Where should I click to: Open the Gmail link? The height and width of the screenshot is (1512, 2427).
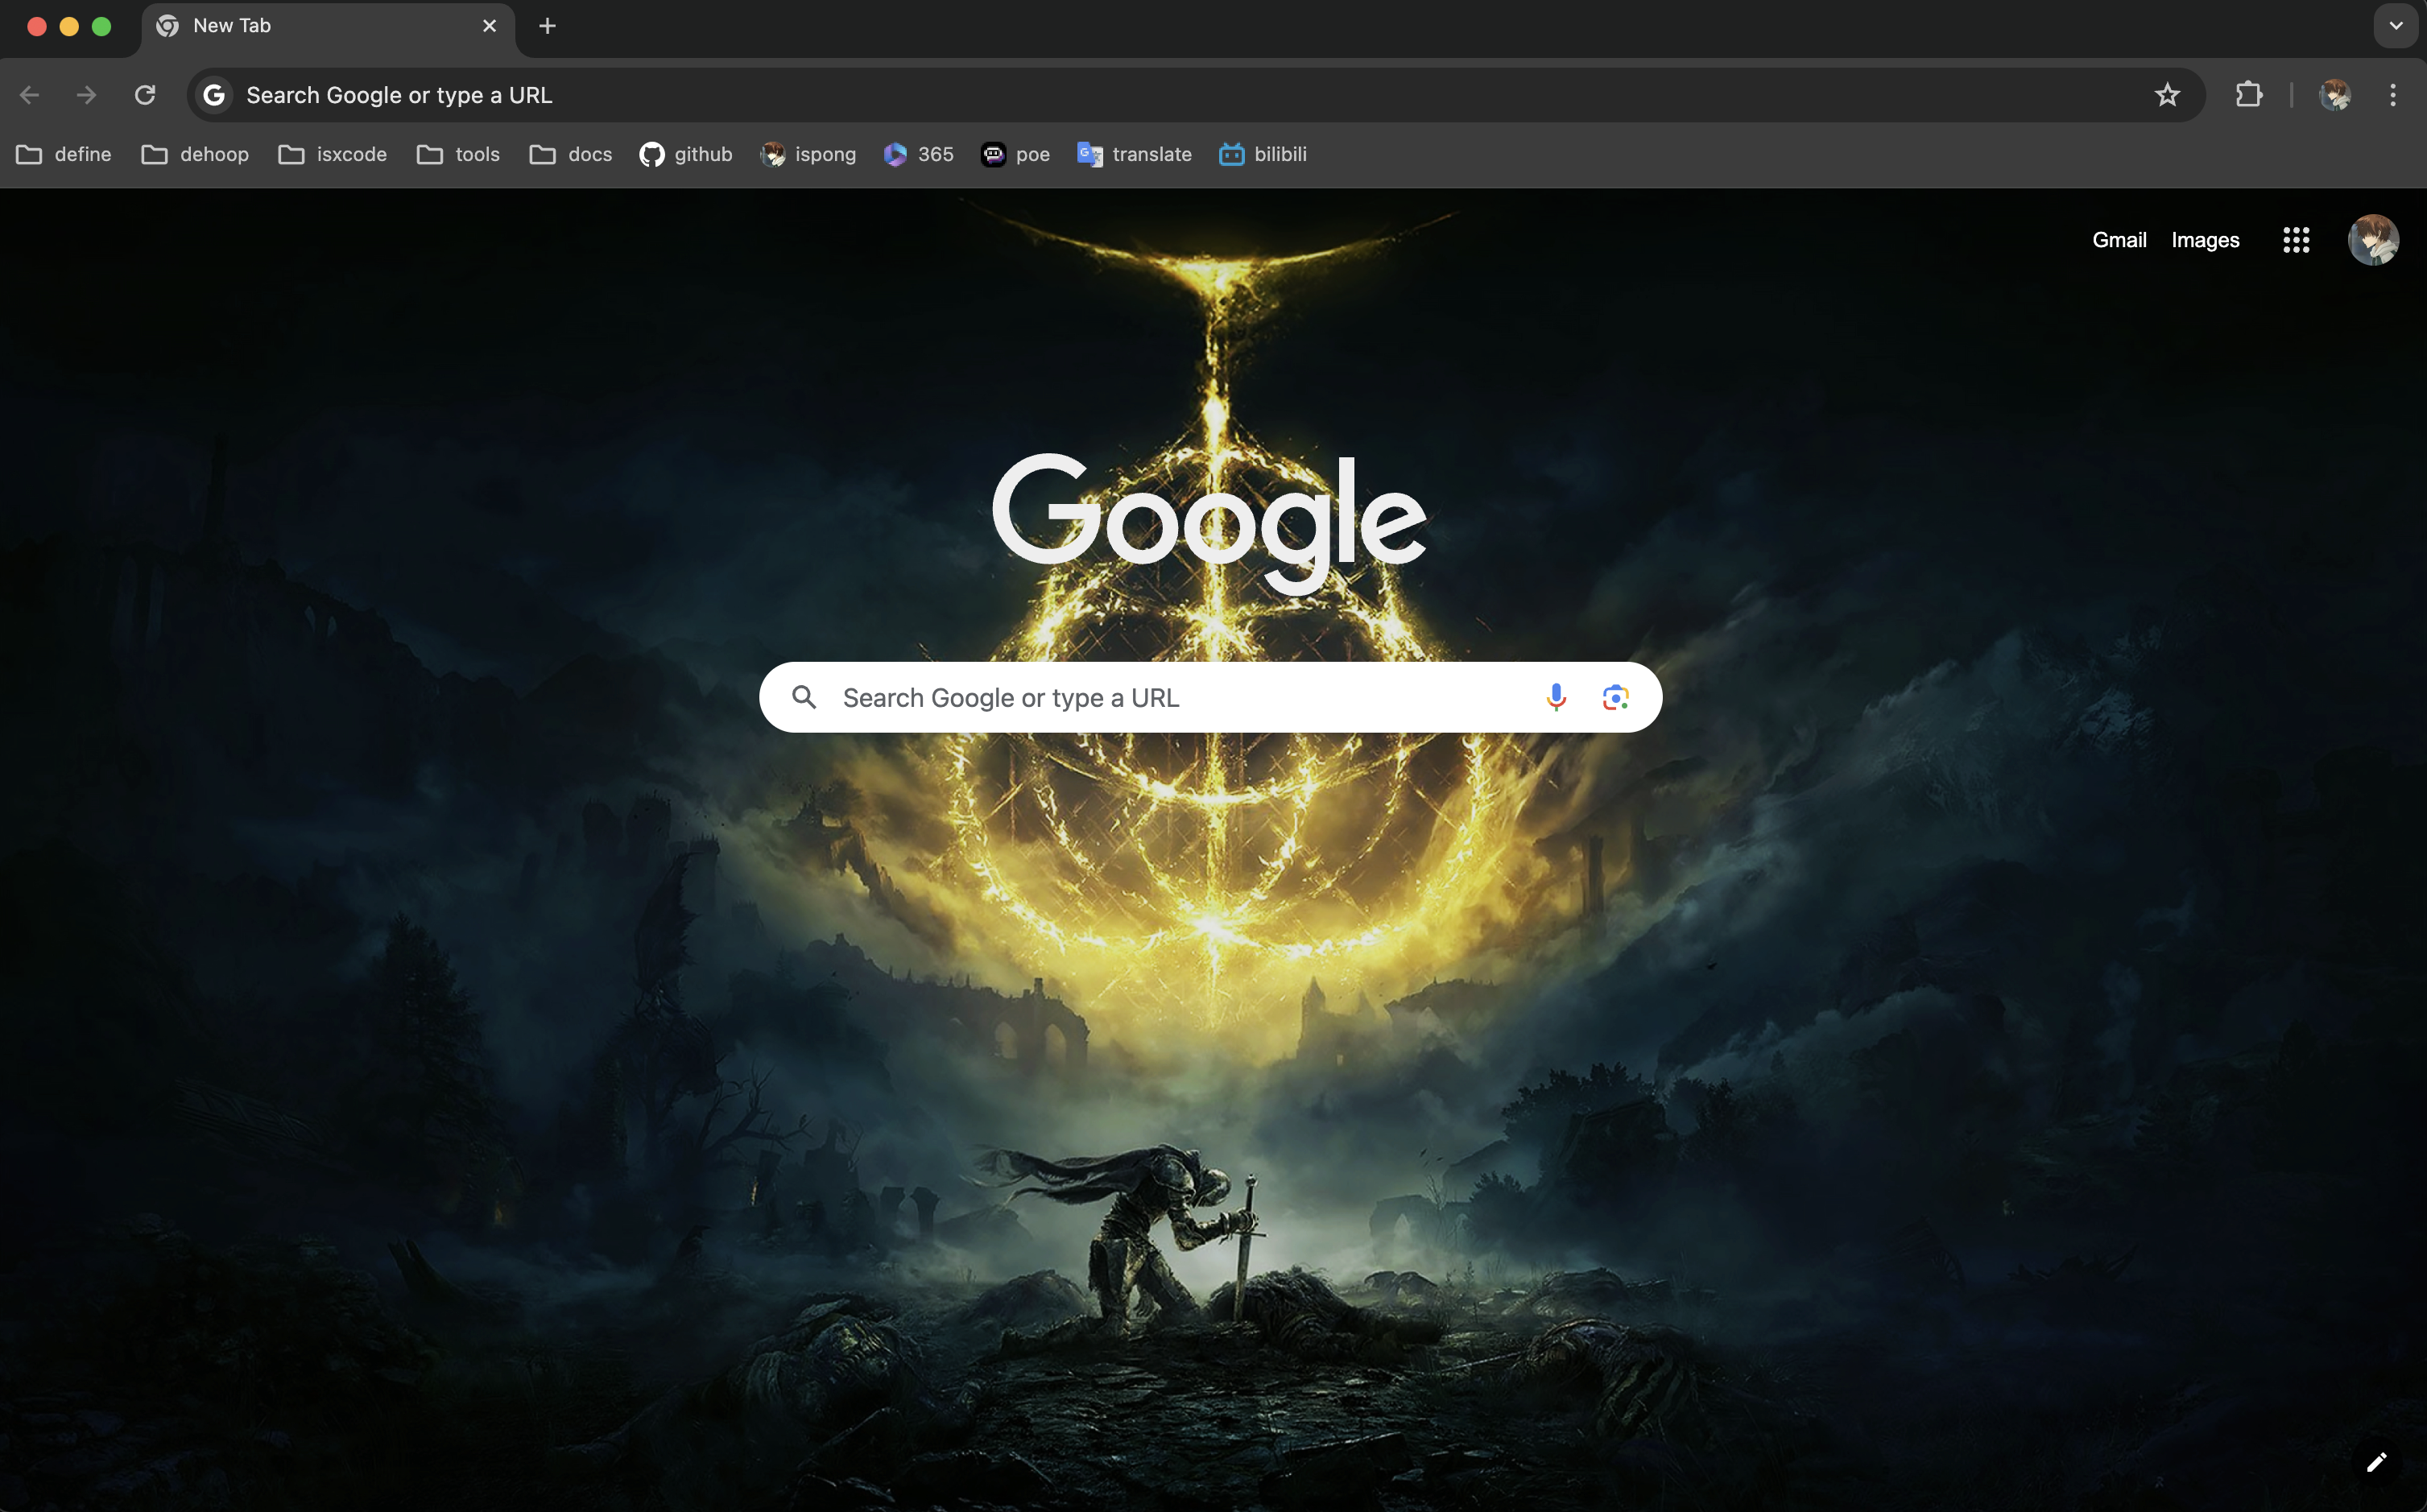(x=2119, y=240)
